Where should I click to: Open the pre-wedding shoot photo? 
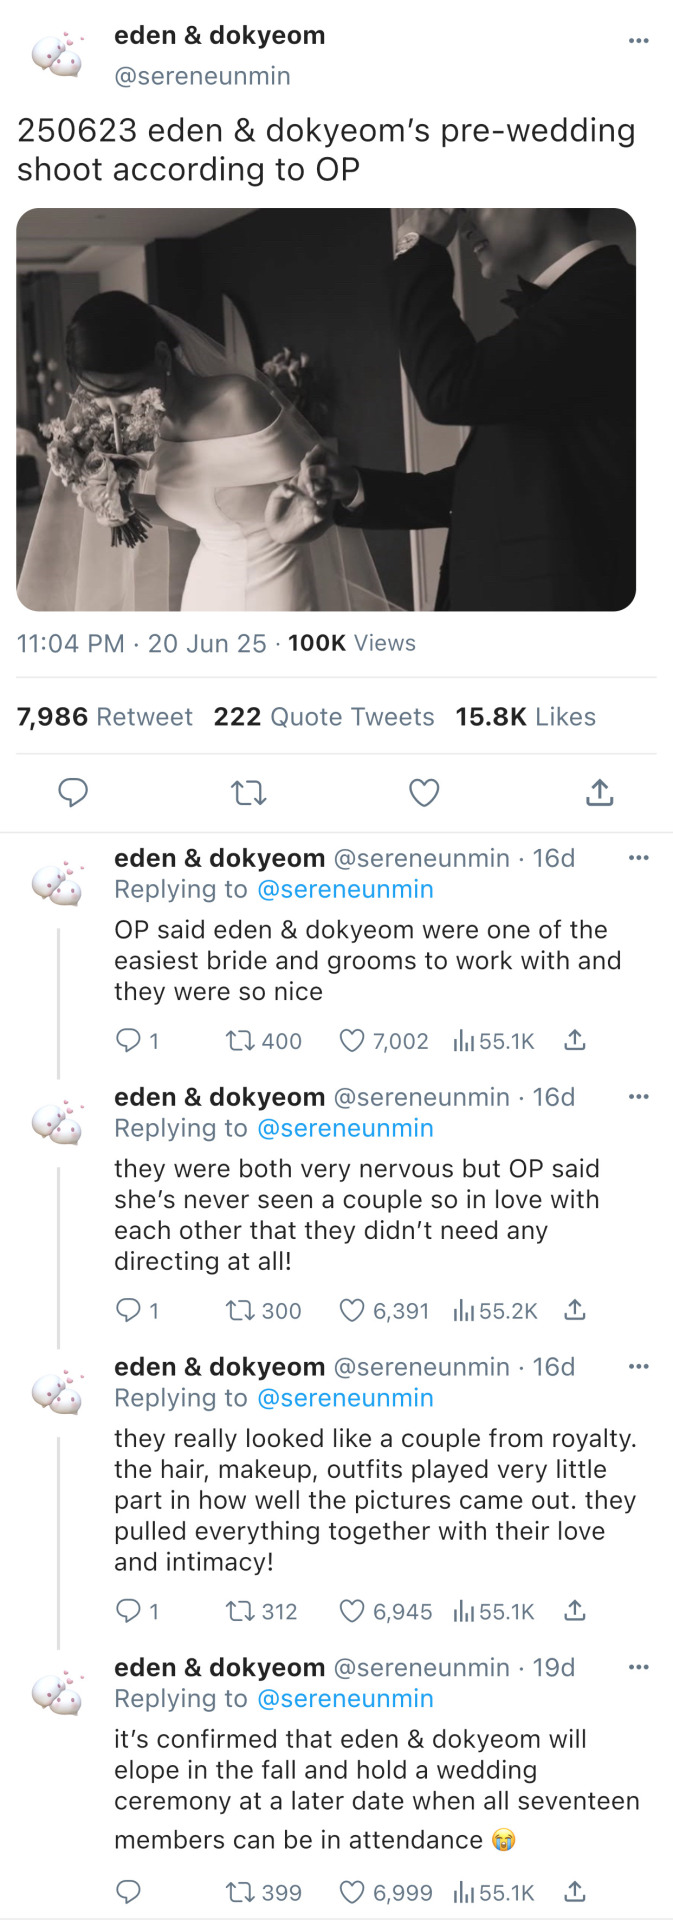coord(326,409)
